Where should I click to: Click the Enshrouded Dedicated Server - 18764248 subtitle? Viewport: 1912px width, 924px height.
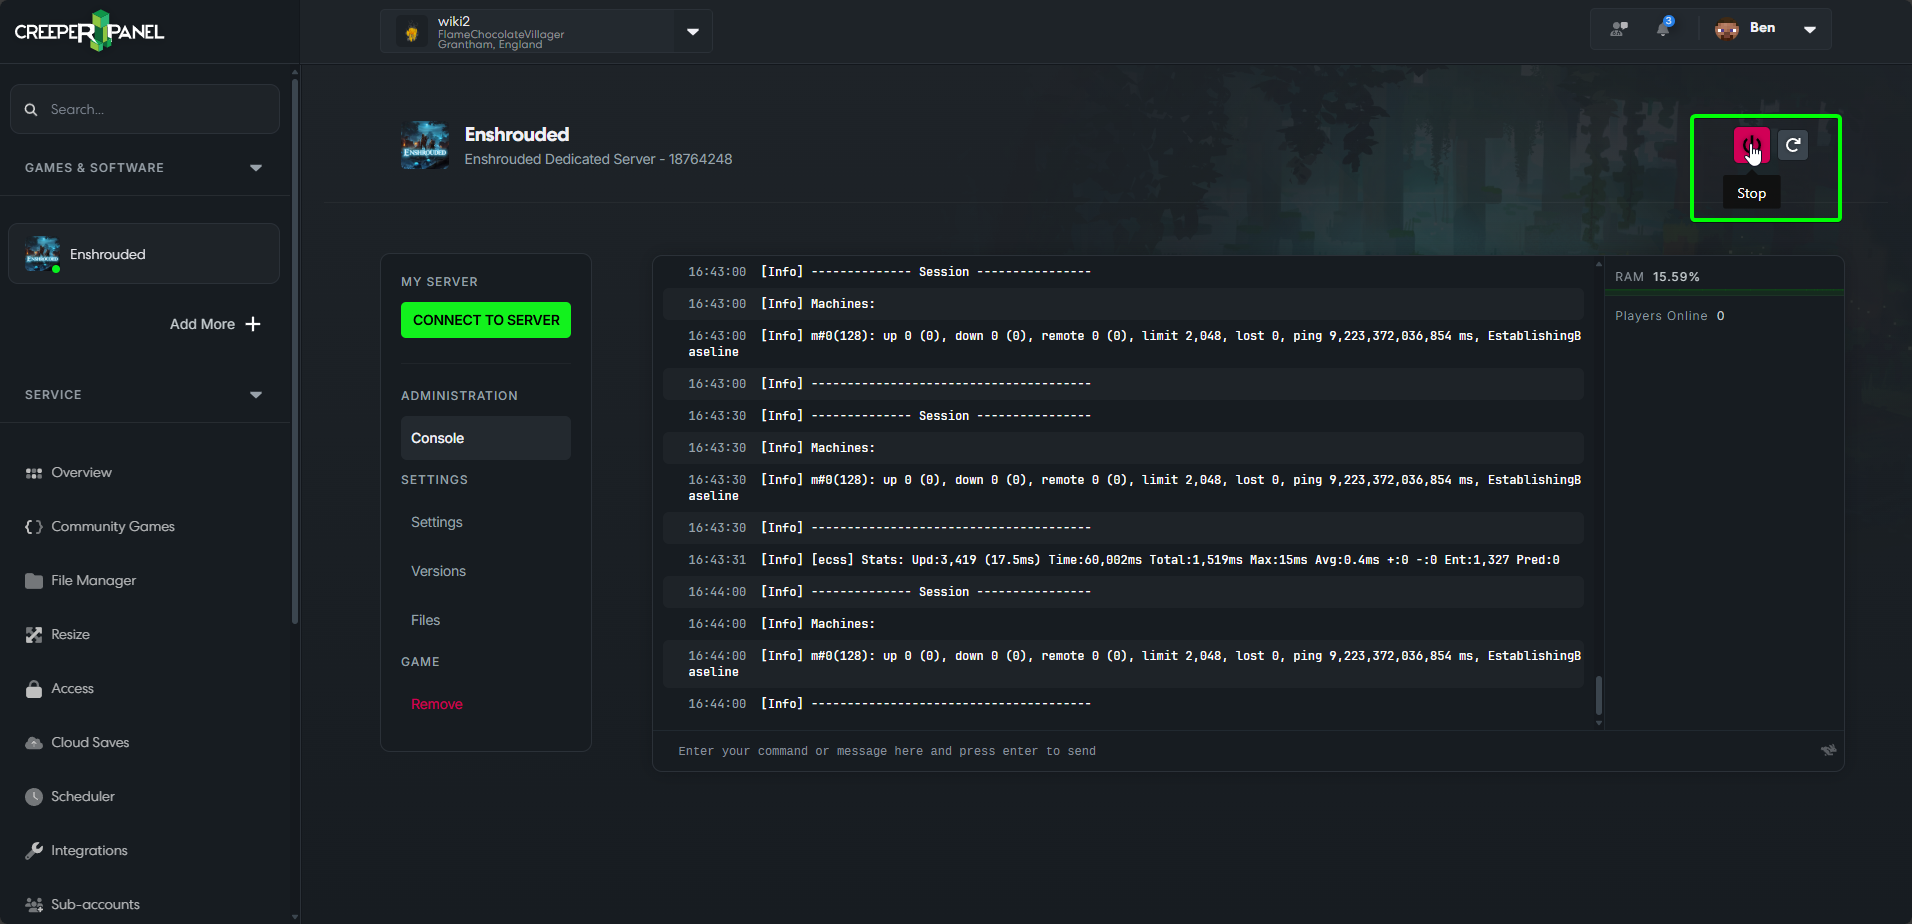pos(598,159)
